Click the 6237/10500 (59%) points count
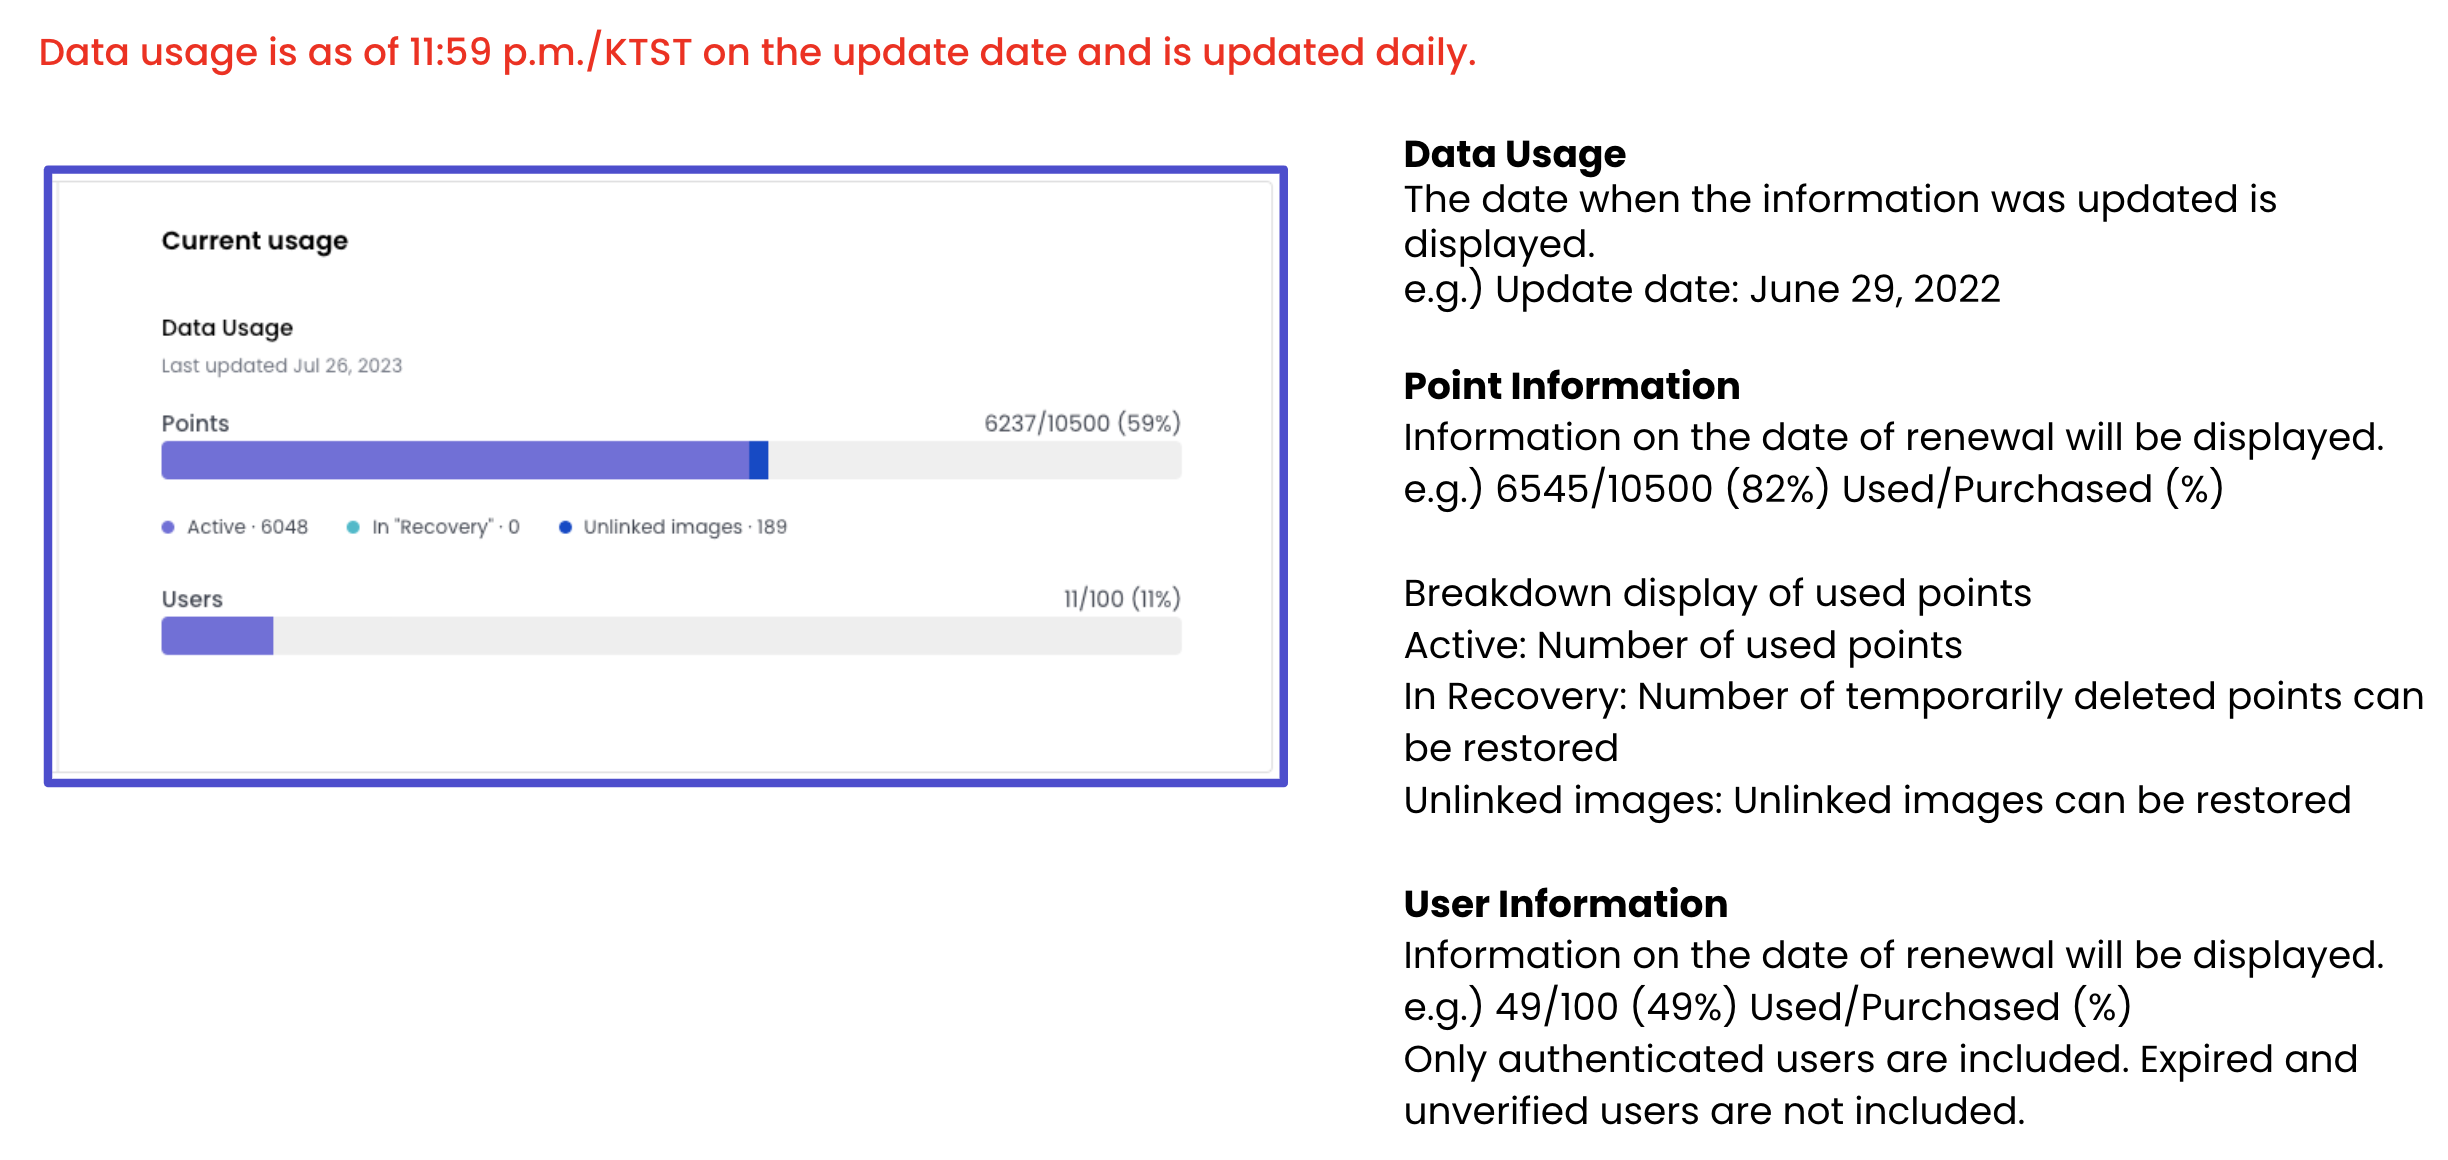This screenshot has width=2448, height=1160. point(1082,423)
